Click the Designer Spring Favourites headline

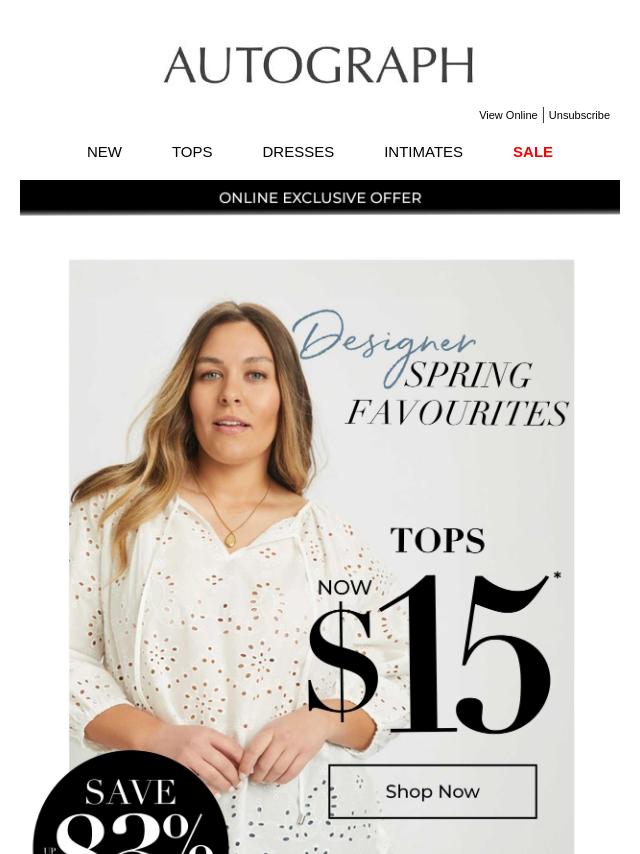pyautogui.click(x=430, y=369)
